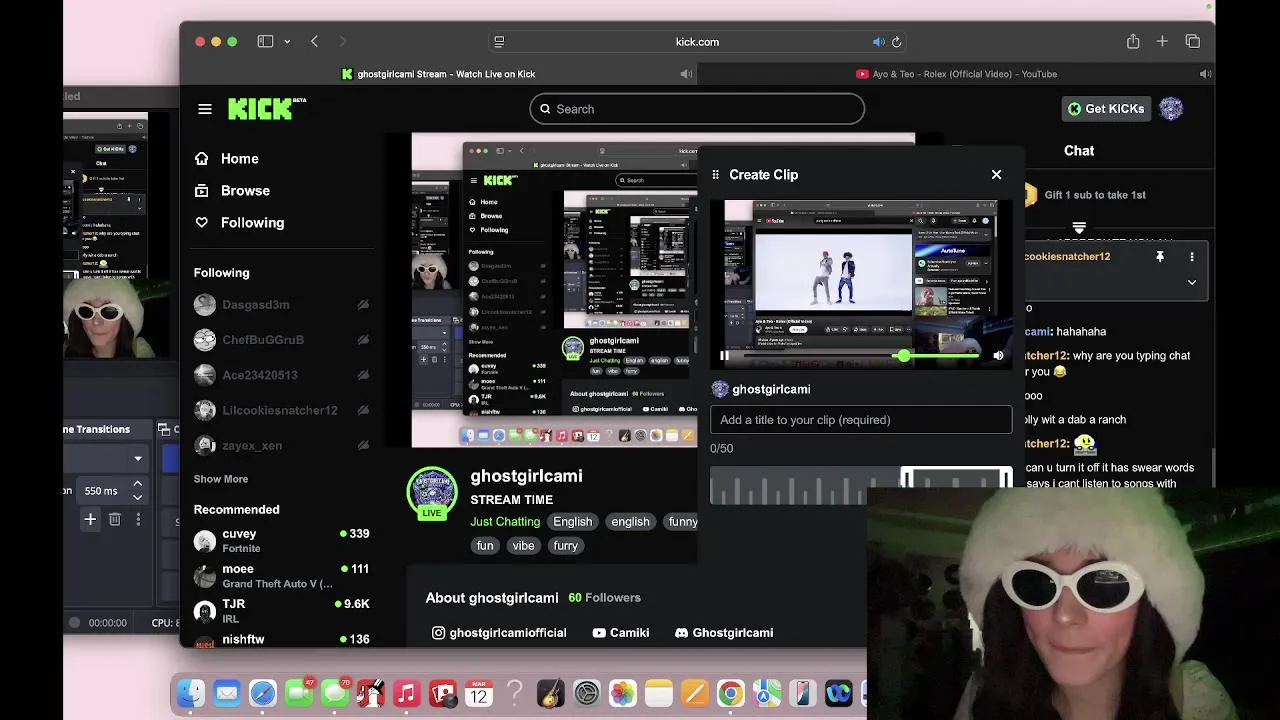Open the ghostgirlcamiofficial Instagram link
1280x720 pixels.
(x=499, y=632)
